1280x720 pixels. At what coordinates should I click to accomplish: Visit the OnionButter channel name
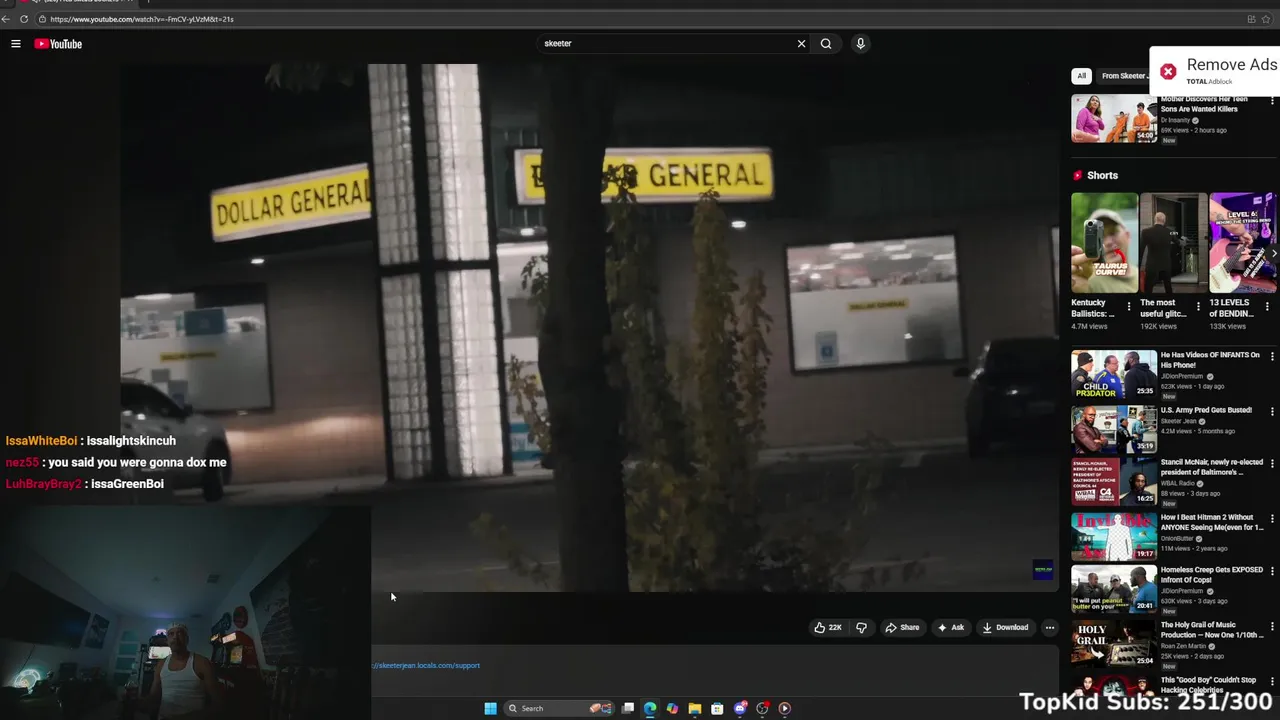coord(1177,538)
